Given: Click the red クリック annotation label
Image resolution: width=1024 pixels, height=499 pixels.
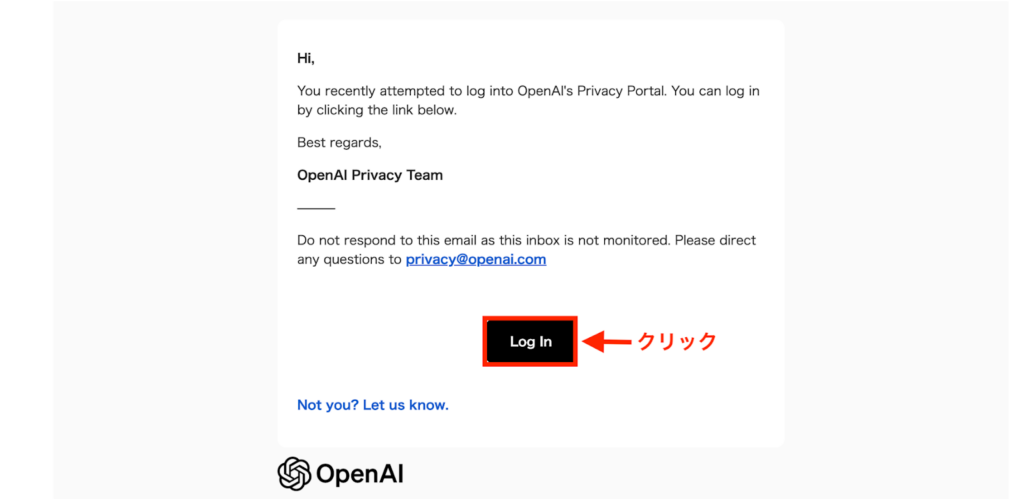Looking at the screenshot, I should click(677, 342).
